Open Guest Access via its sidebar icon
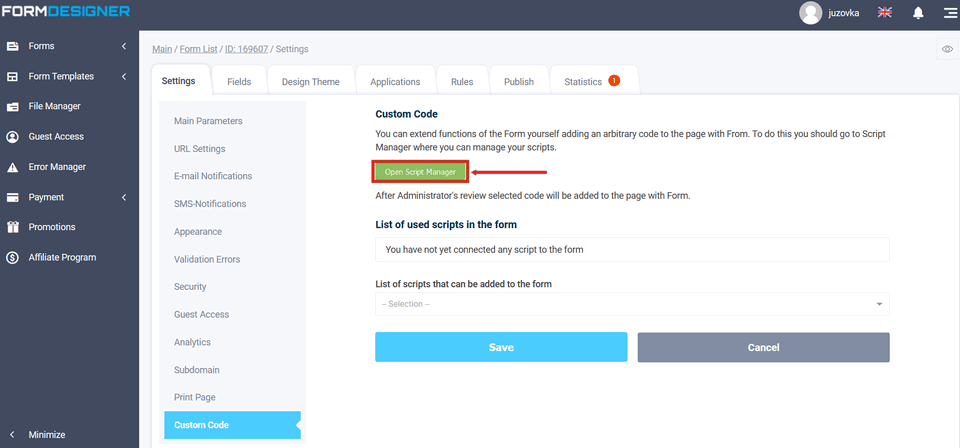This screenshot has width=960, height=448. (13, 137)
